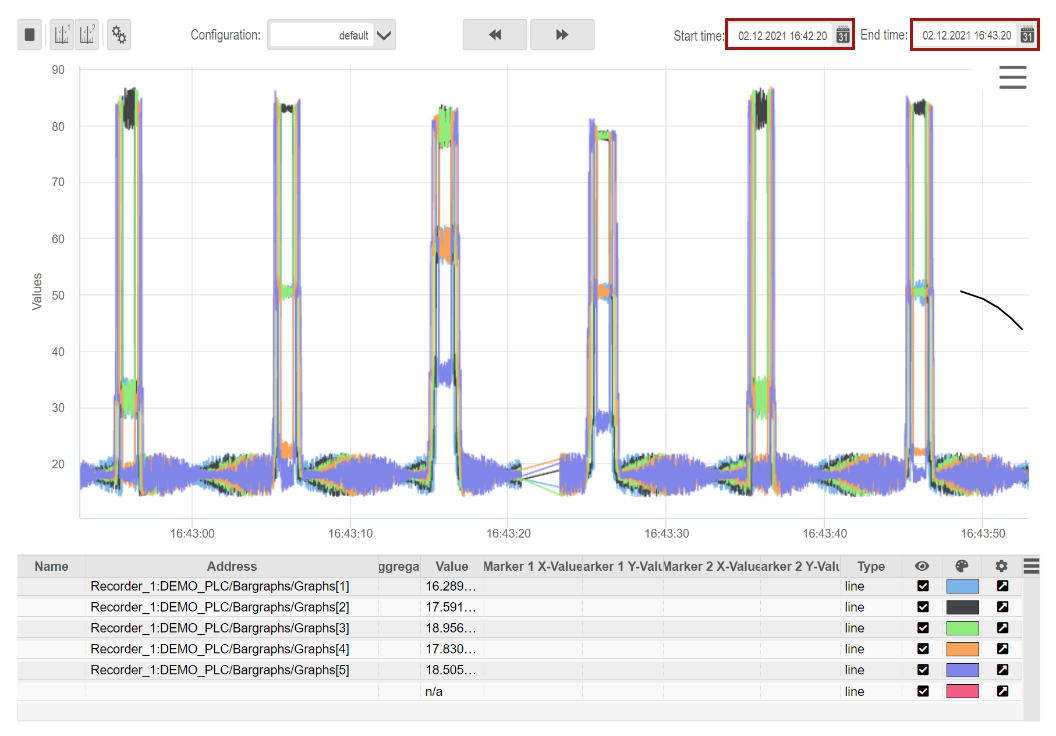Click the Start time date field

(x=782, y=35)
